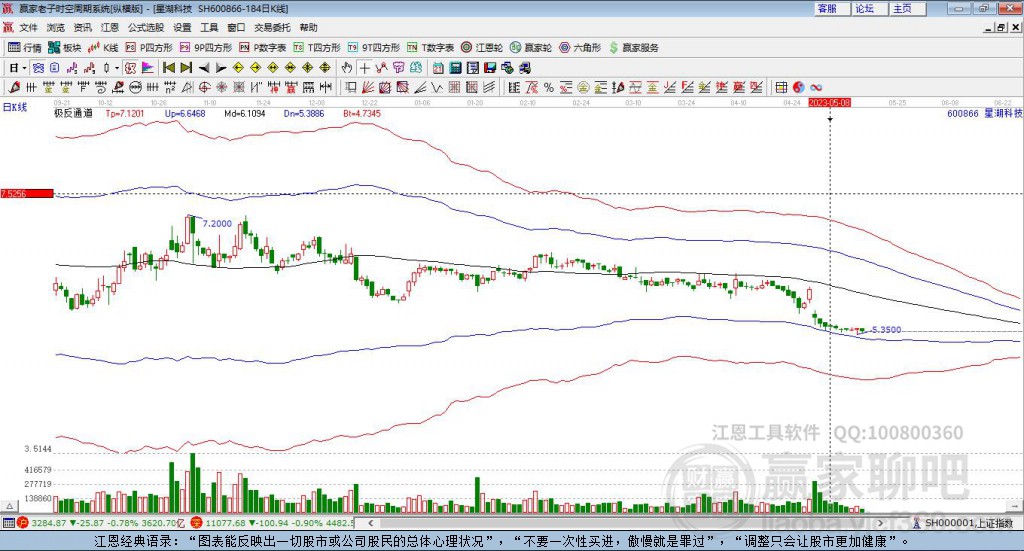The width and height of the screenshot is (1024, 551).
Task: Click the 日K线 label
Action: (x=15, y=107)
